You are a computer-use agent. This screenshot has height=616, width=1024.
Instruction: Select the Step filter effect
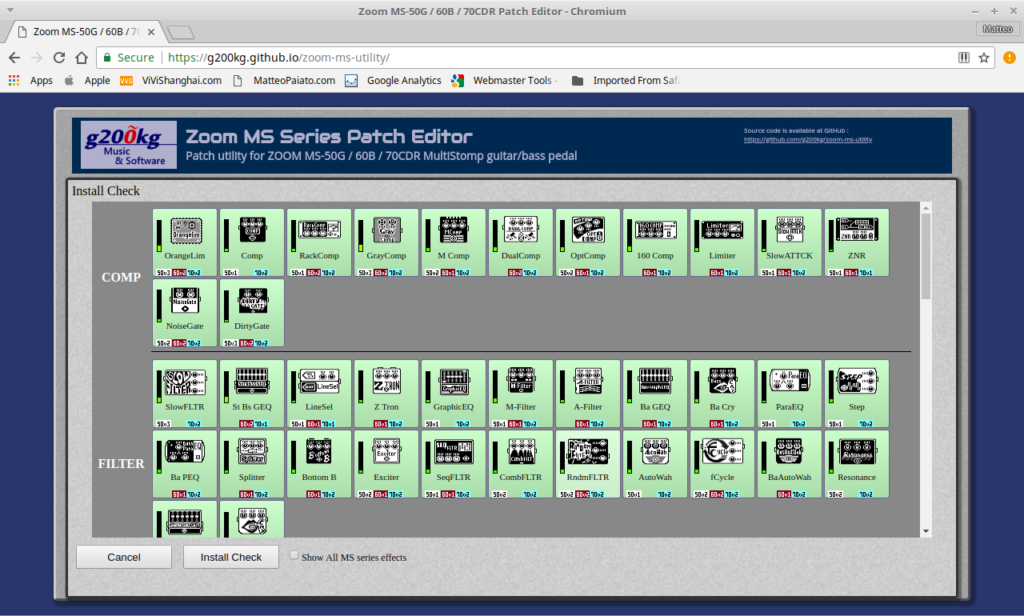pos(857,394)
